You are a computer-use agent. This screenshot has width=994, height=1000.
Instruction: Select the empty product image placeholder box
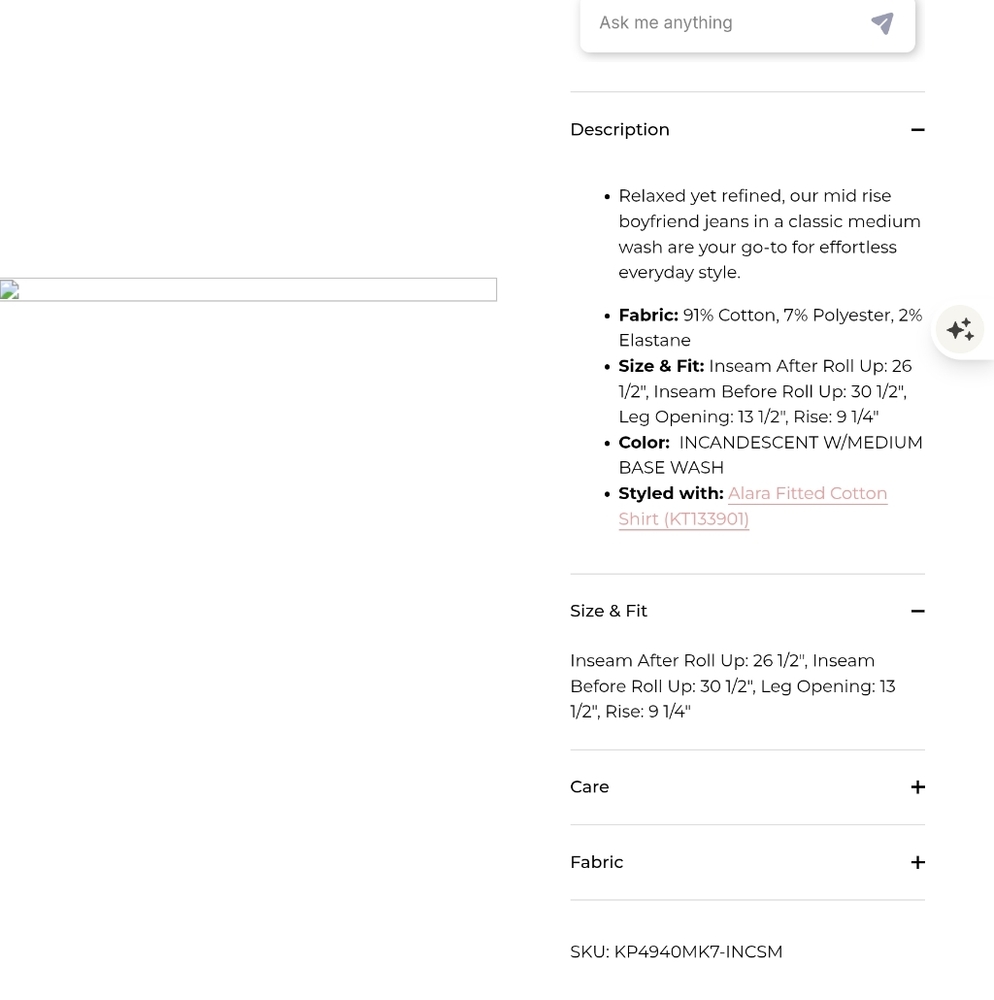pyautogui.click(x=248, y=290)
